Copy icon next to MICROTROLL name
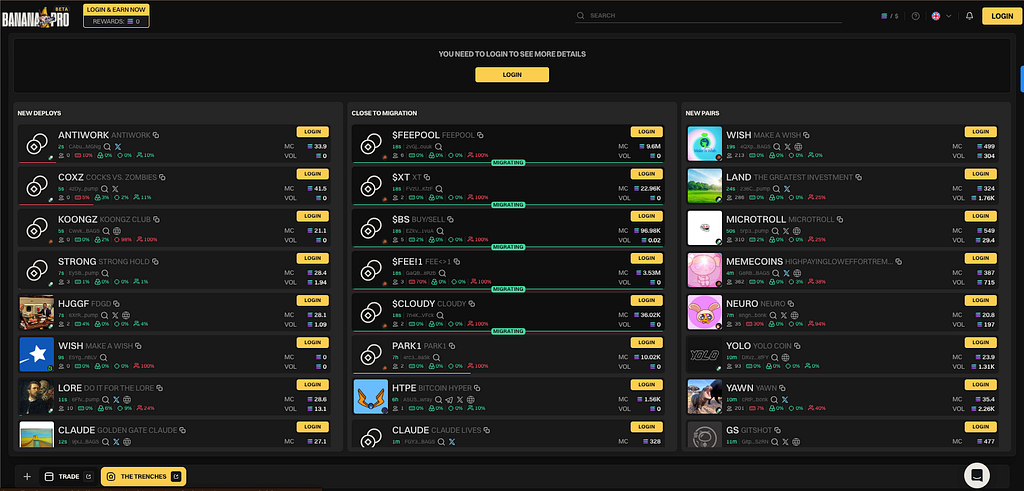 click(840, 219)
